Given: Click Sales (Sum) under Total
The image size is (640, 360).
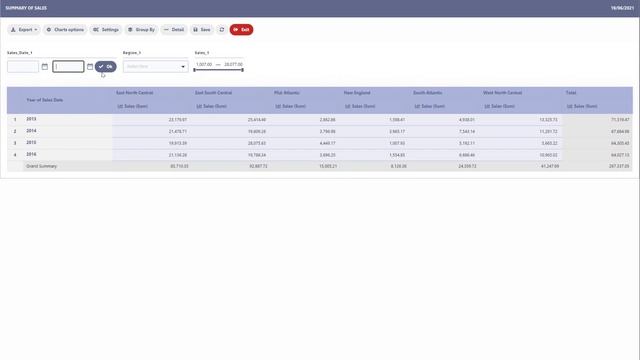Looking at the screenshot, I should coord(582,107).
